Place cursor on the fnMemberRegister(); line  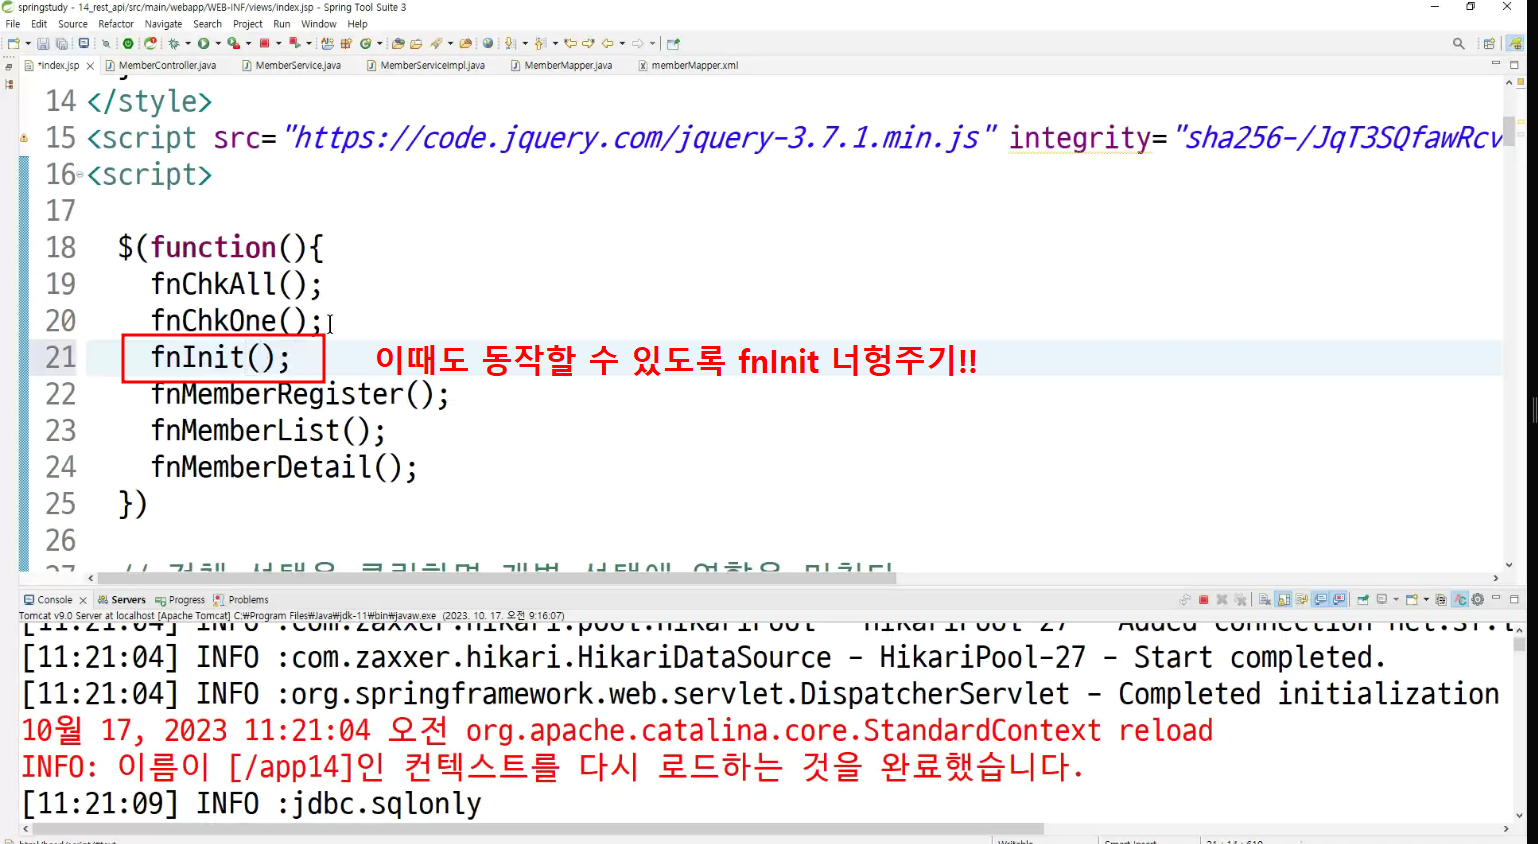tap(300, 394)
